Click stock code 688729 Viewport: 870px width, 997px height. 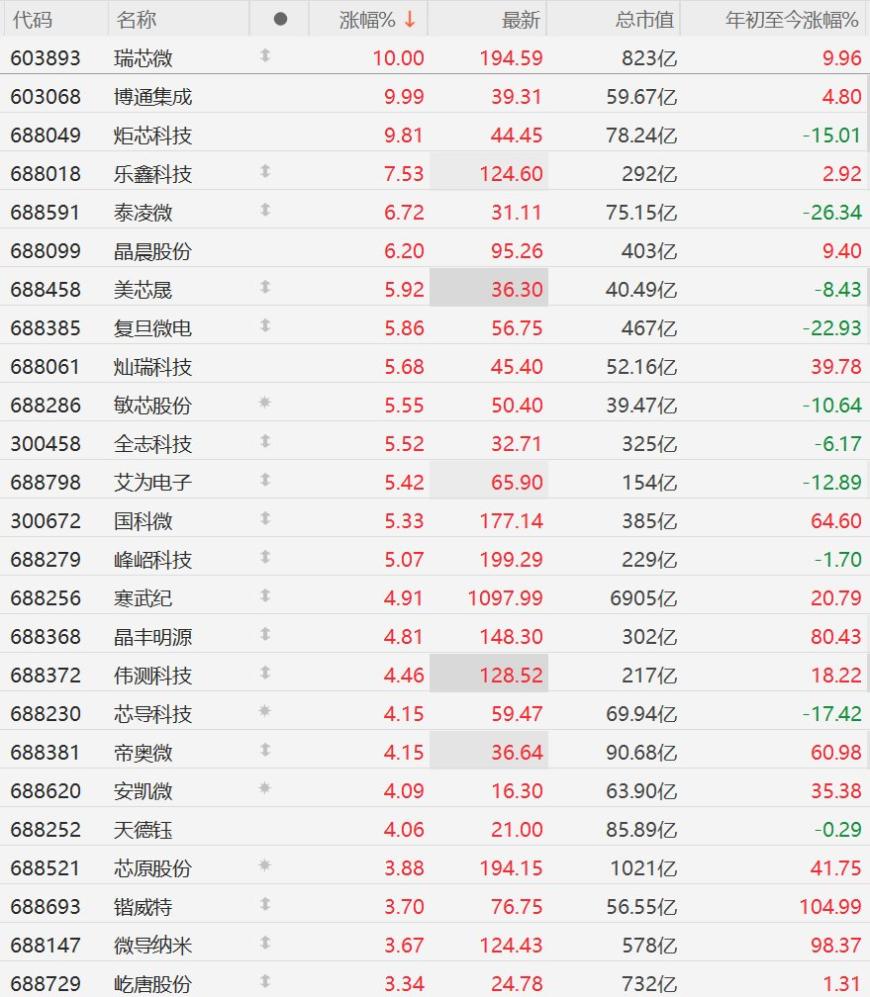pyautogui.click(x=45, y=984)
